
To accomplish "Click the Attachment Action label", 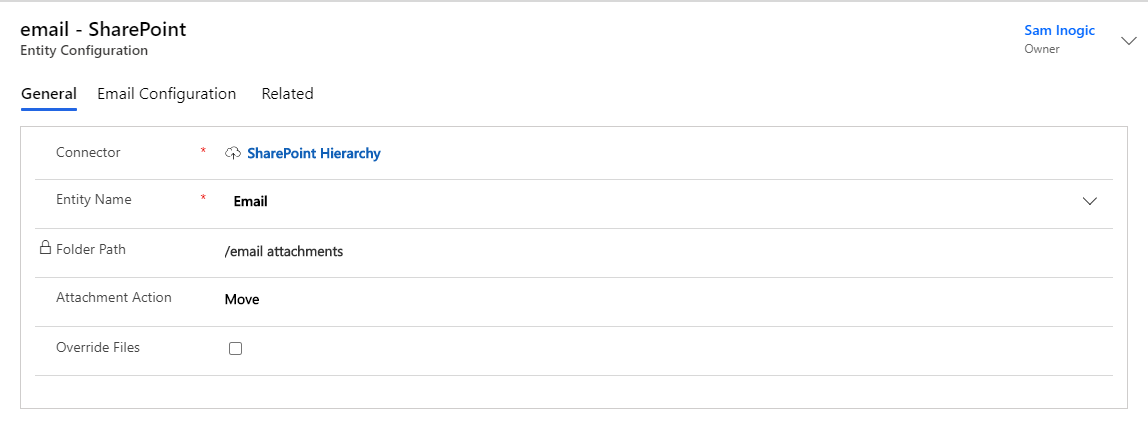I will [x=113, y=298].
